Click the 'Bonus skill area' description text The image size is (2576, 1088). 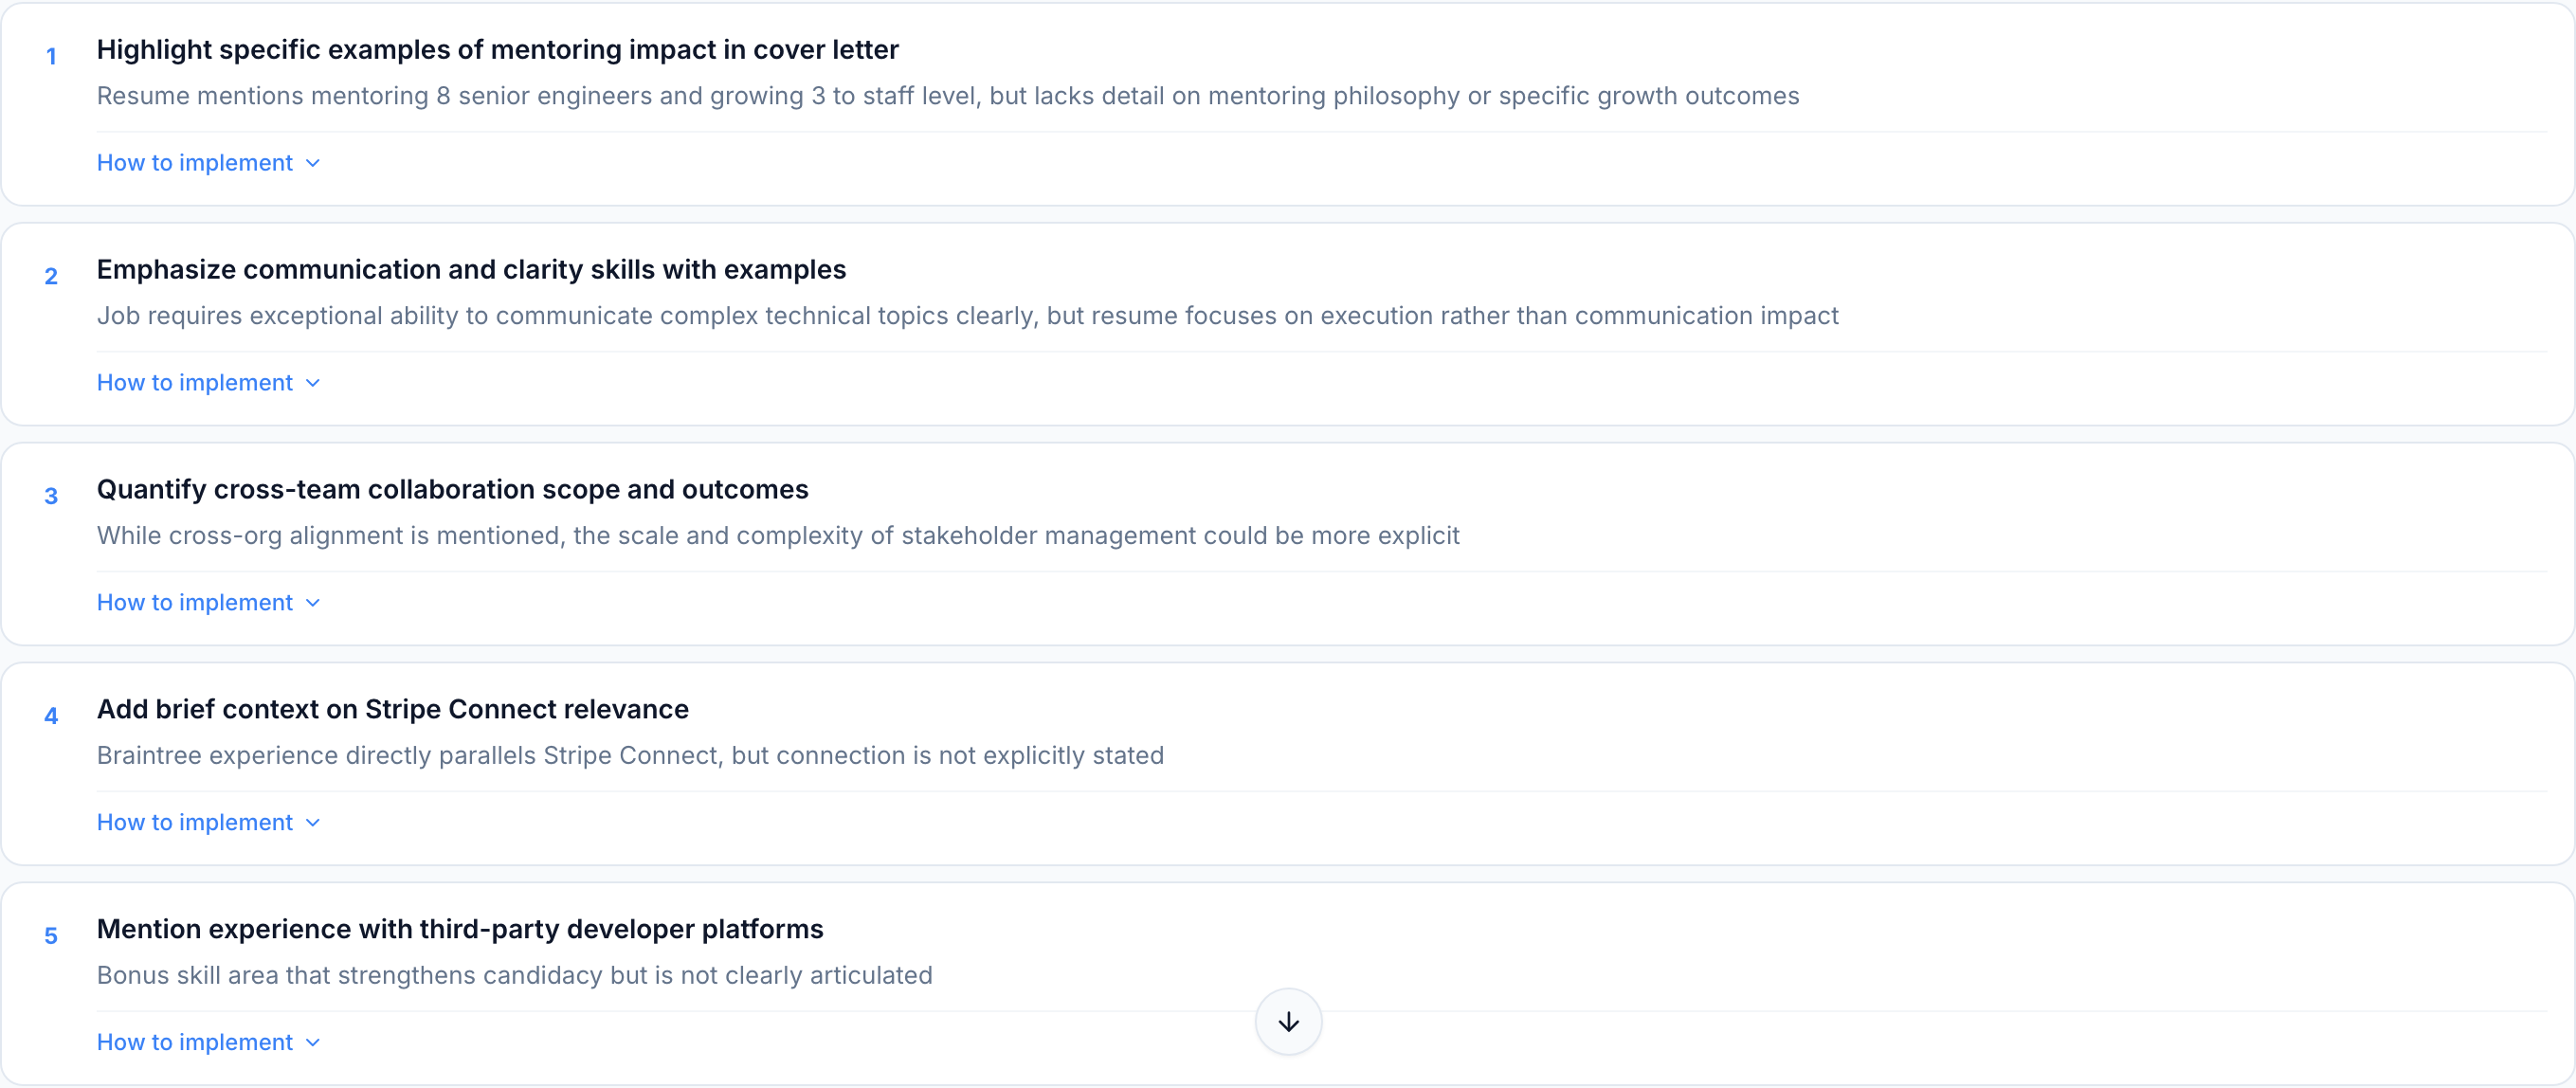coord(514,976)
